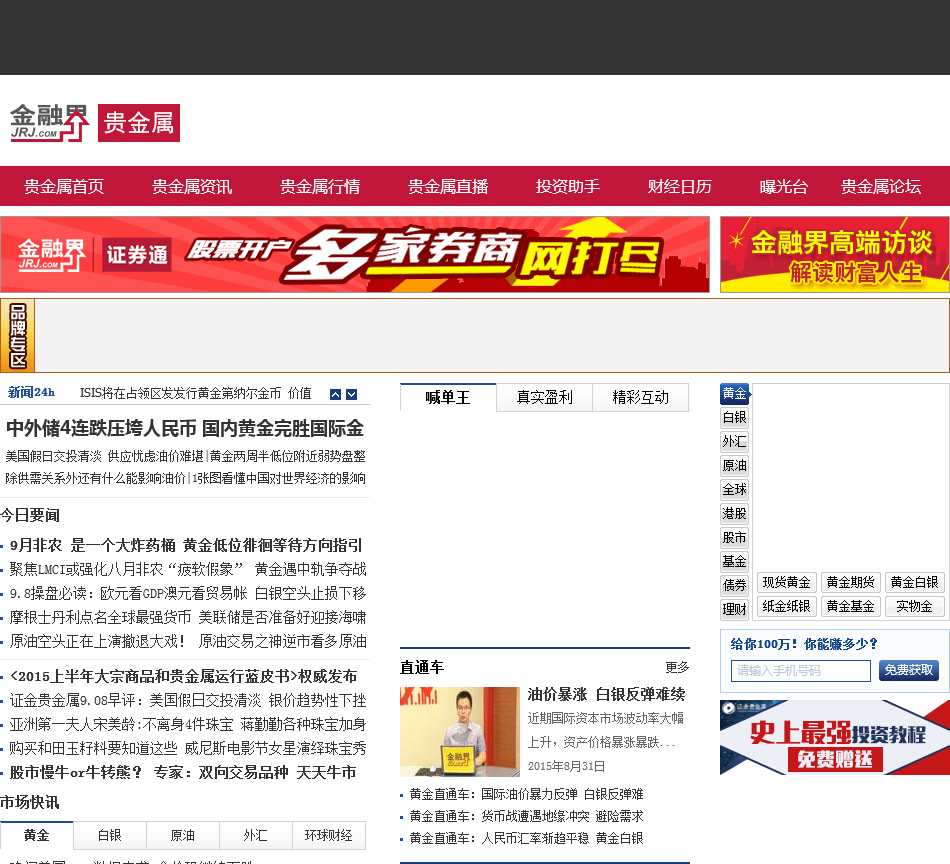Select the 原油 quote category tab
The image size is (950, 864).
734,466
